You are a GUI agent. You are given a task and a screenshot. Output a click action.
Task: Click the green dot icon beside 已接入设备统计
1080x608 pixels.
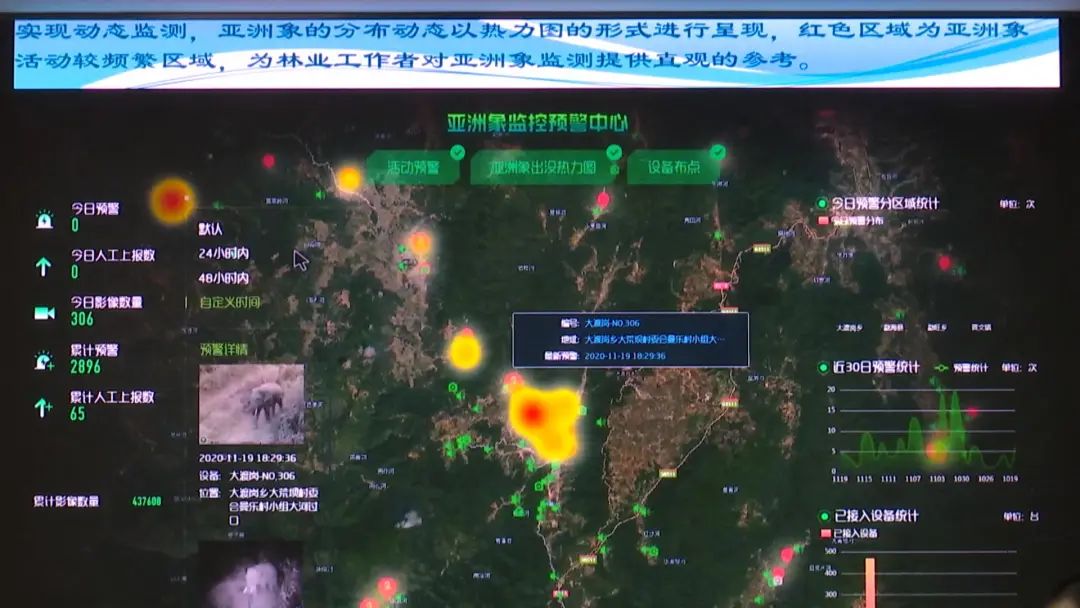(x=824, y=516)
